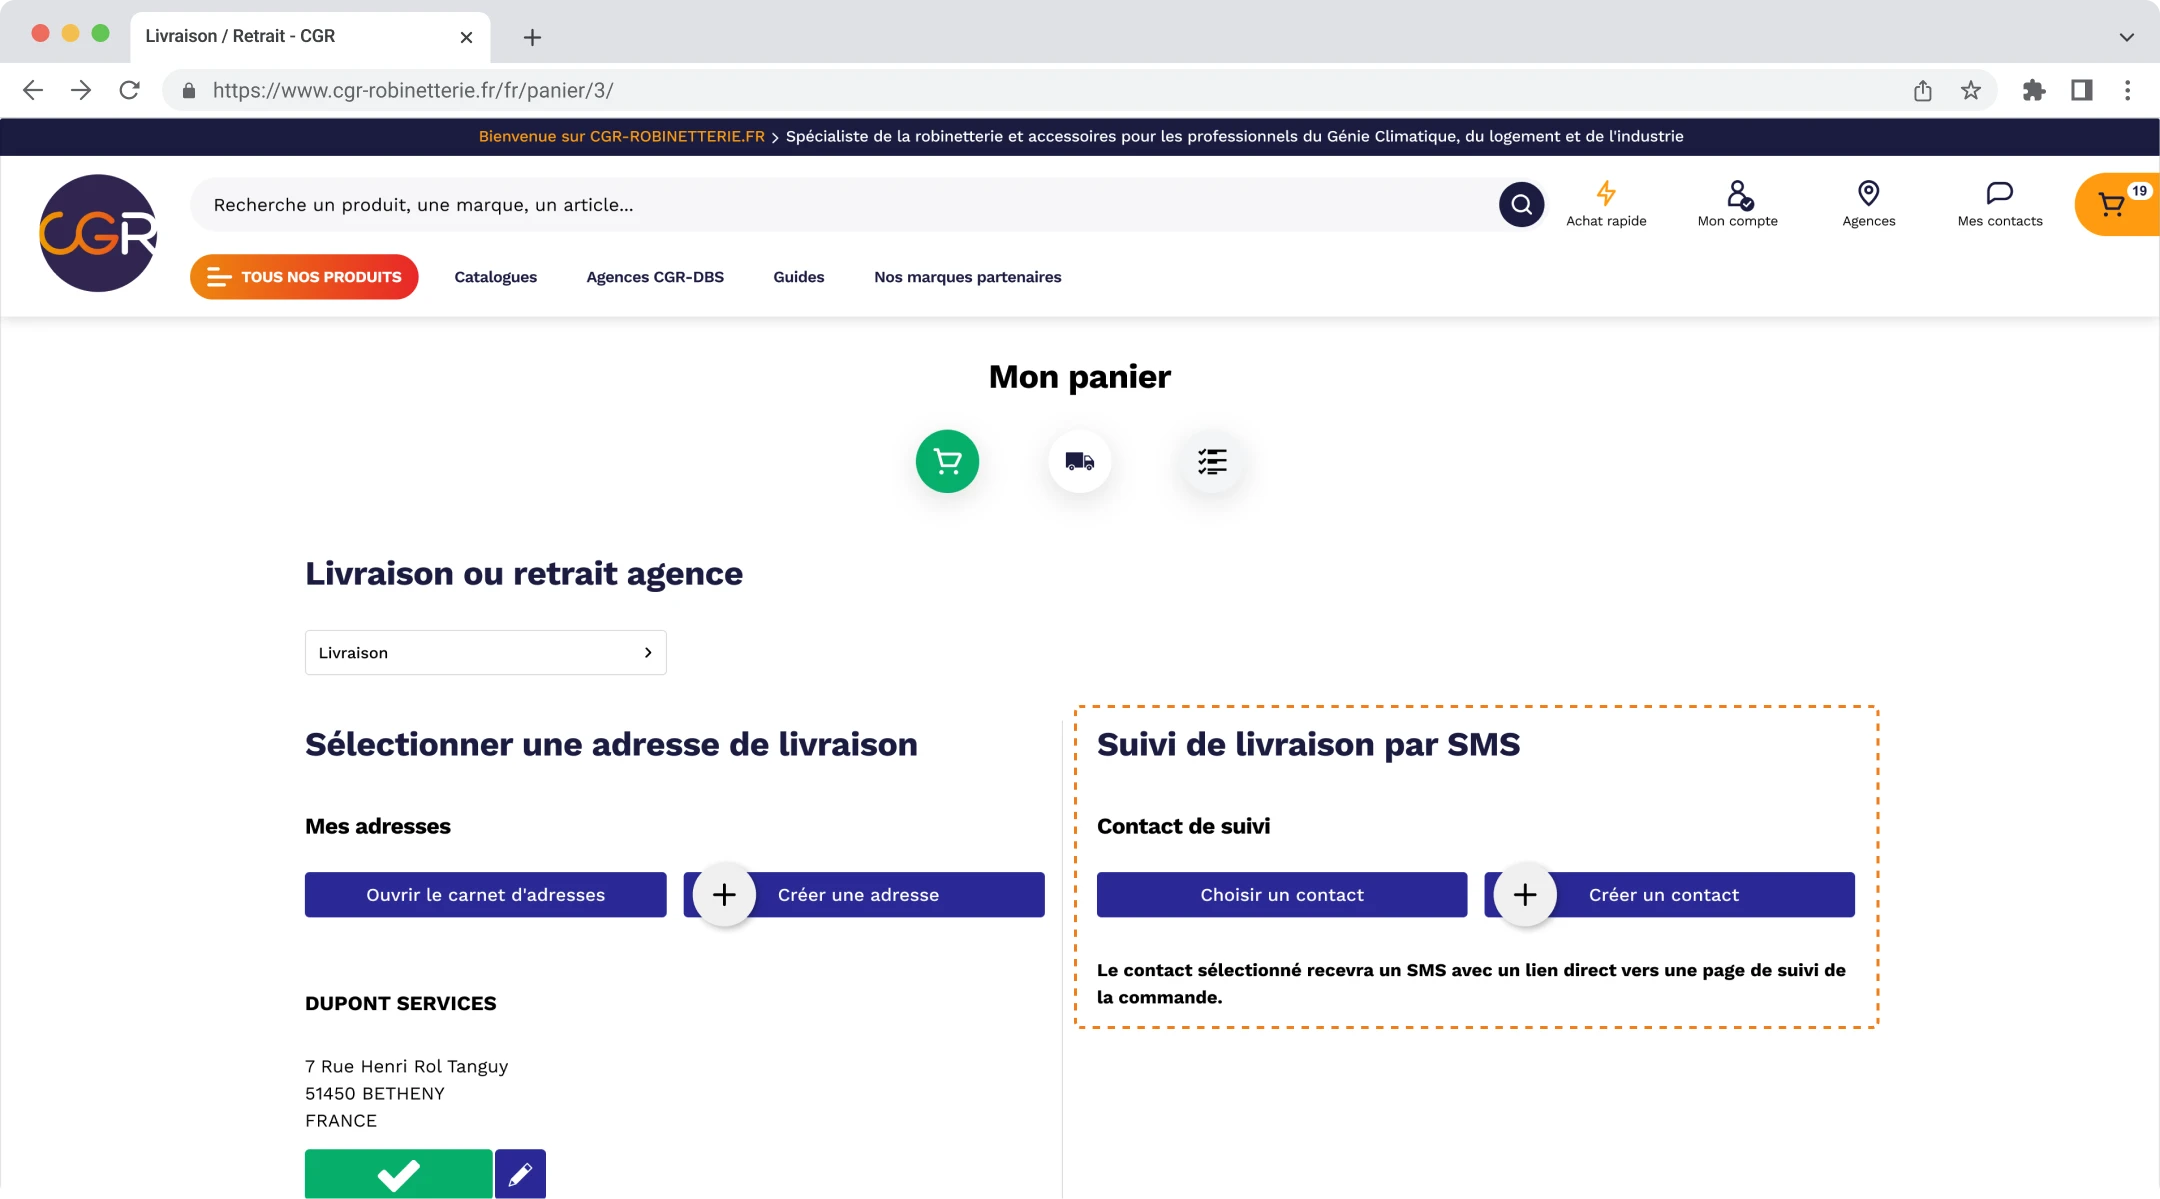Go forward in browser history
Image resolution: width=2160 pixels, height=1199 pixels.
click(x=81, y=90)
